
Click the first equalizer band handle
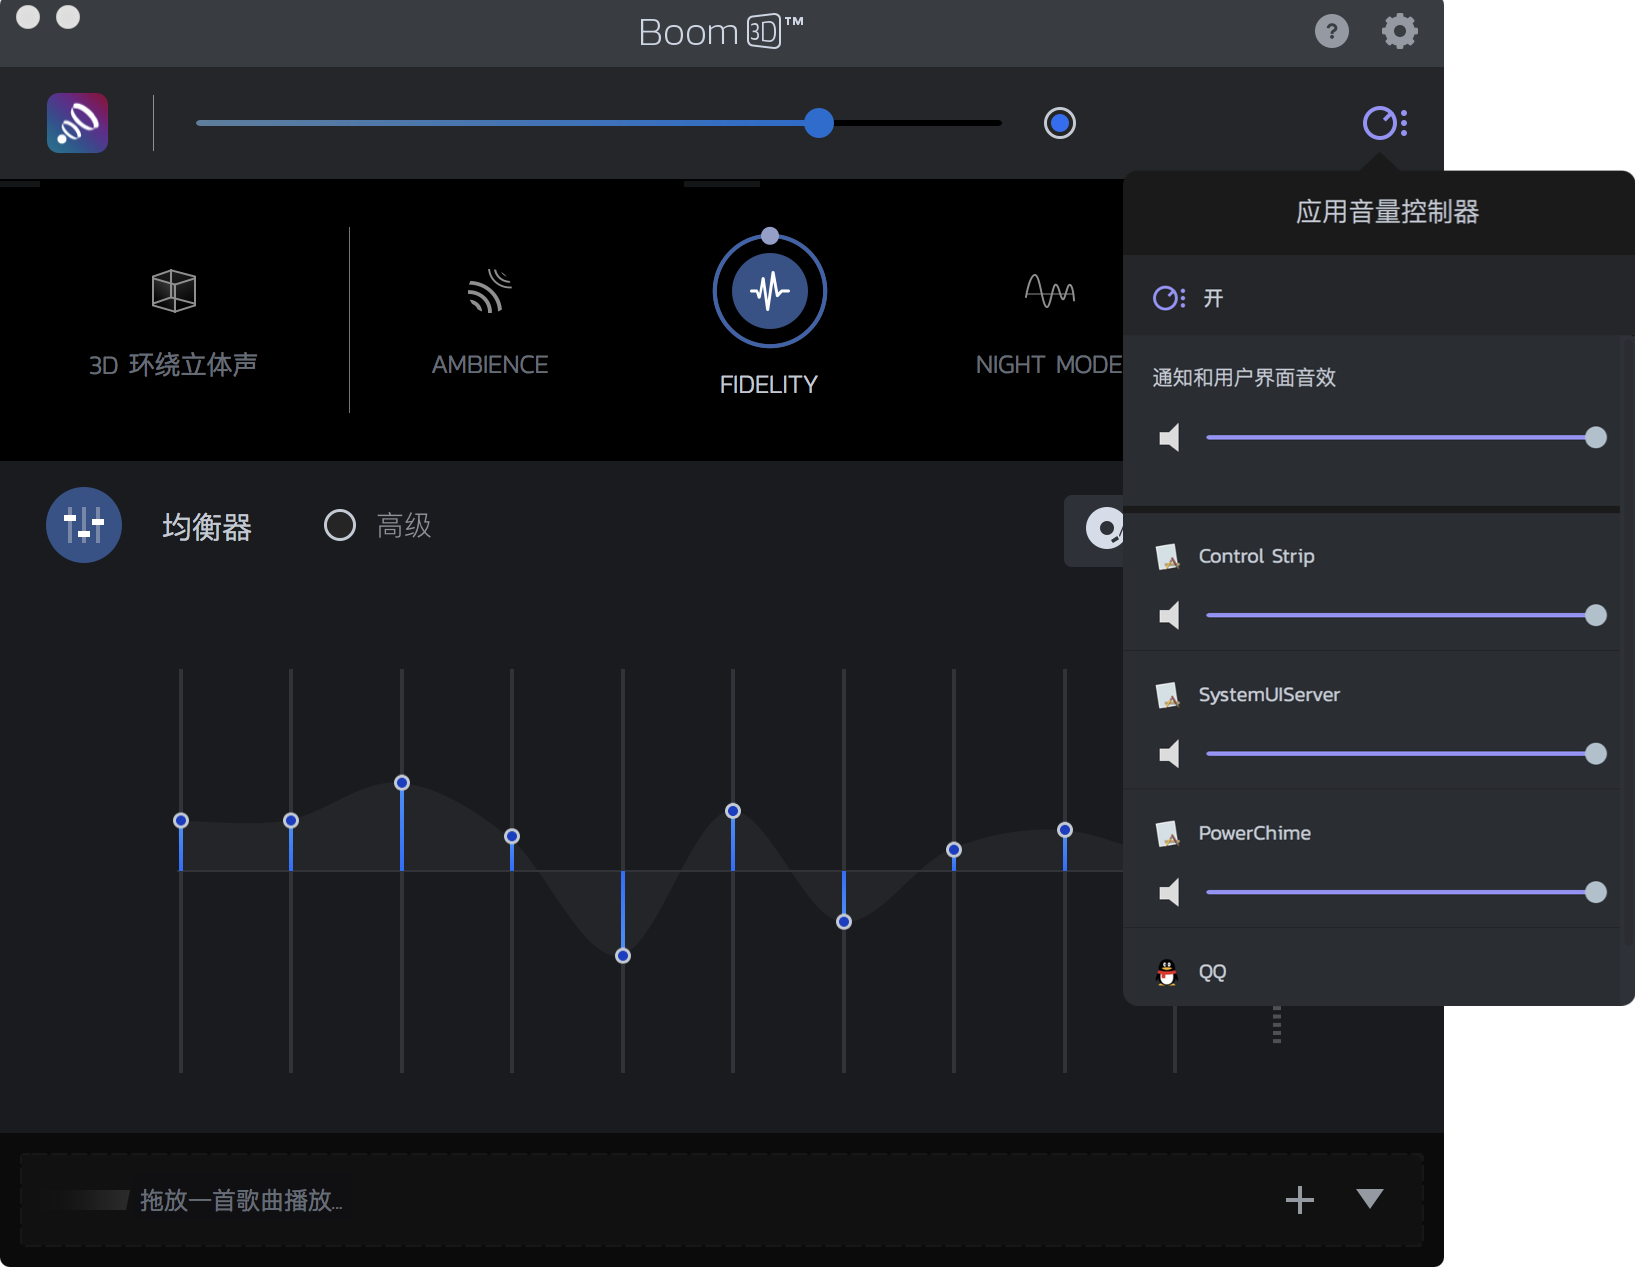click(181, 821)
